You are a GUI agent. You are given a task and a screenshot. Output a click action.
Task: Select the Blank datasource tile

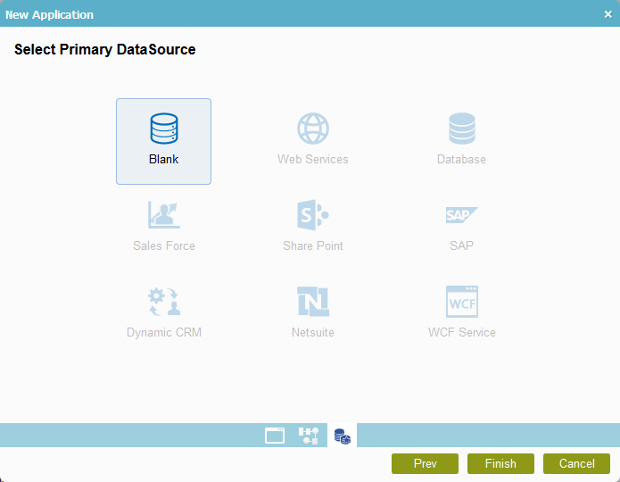tap(164, 141)
